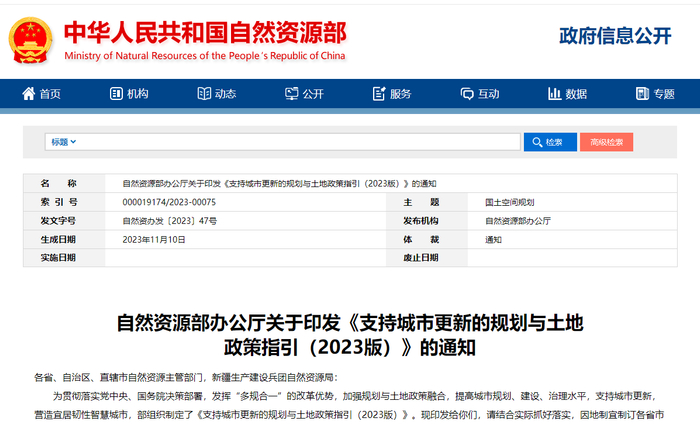
Task: Click the 名称 row document title text
Action: [279, 183]
